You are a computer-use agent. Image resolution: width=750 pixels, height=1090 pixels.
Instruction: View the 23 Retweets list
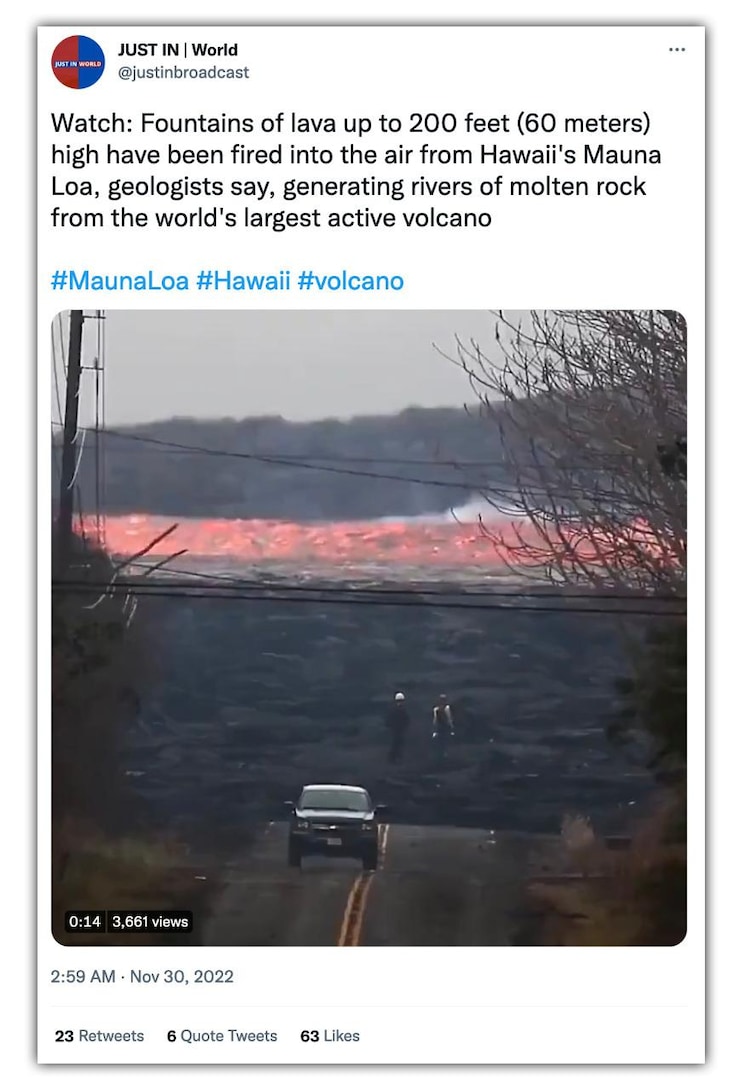click(x=99, y=1036)
